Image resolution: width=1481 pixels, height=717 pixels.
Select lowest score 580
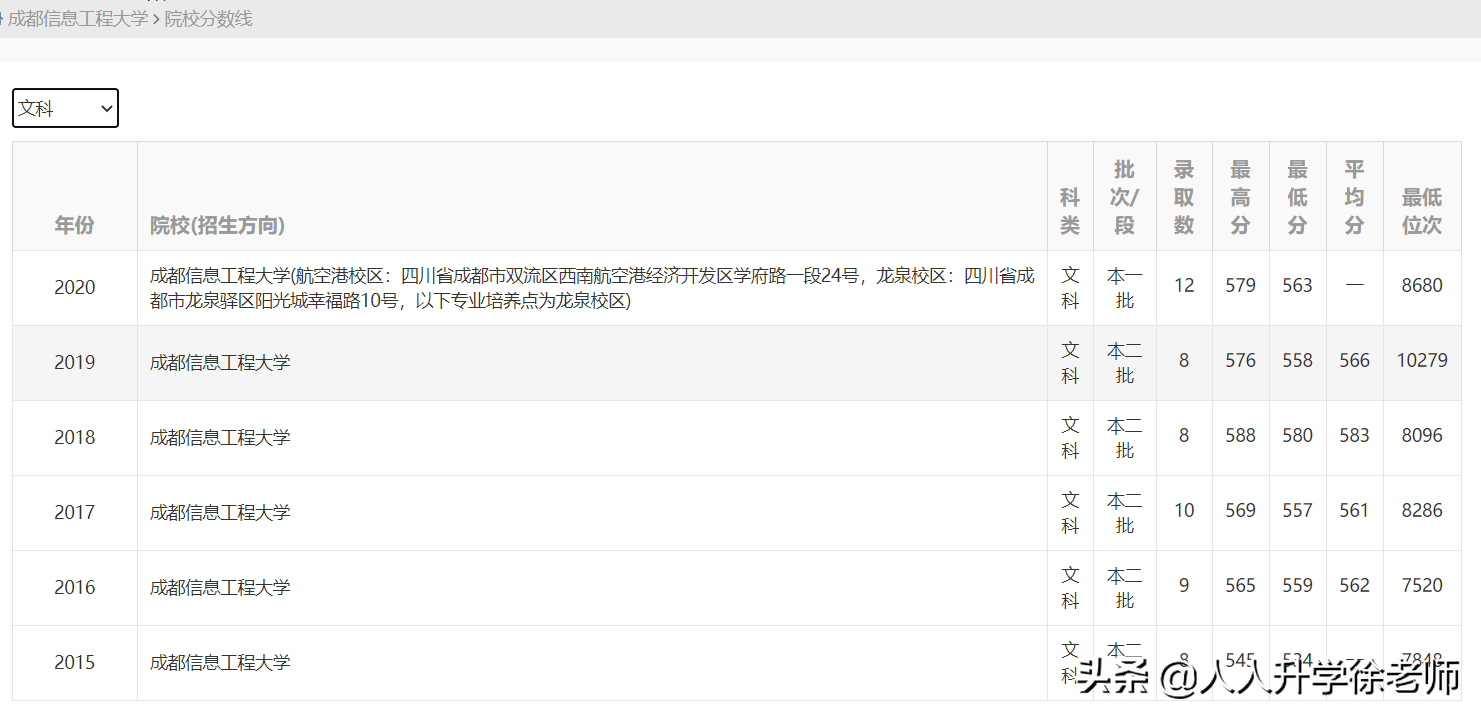[x=1297, y=435]
